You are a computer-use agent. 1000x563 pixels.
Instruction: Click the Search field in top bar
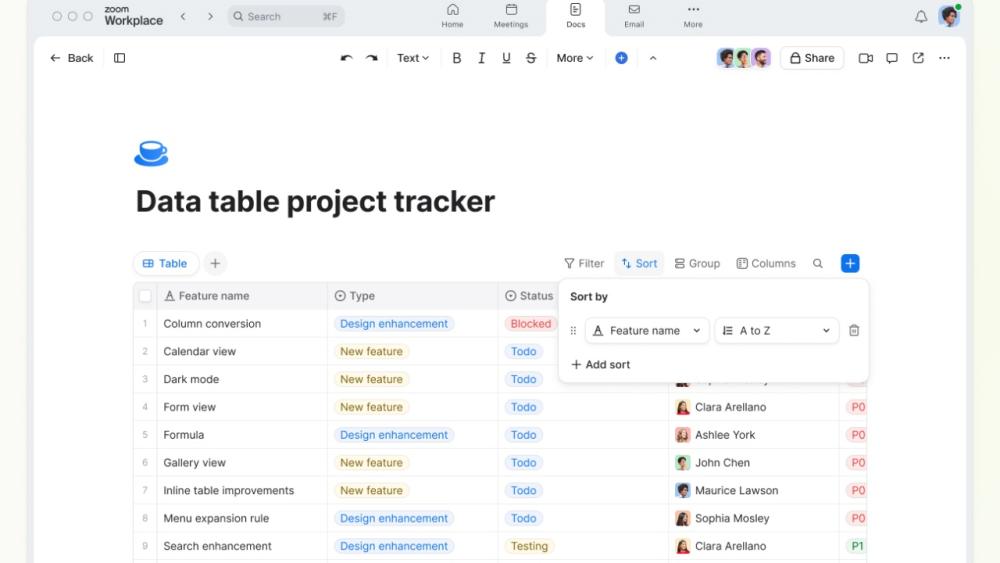point(287,16)
